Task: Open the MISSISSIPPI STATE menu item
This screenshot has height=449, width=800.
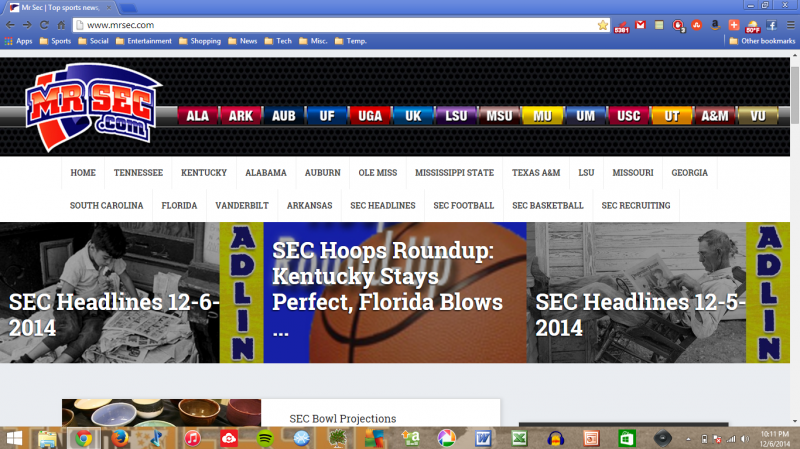Action: point(455,173)
